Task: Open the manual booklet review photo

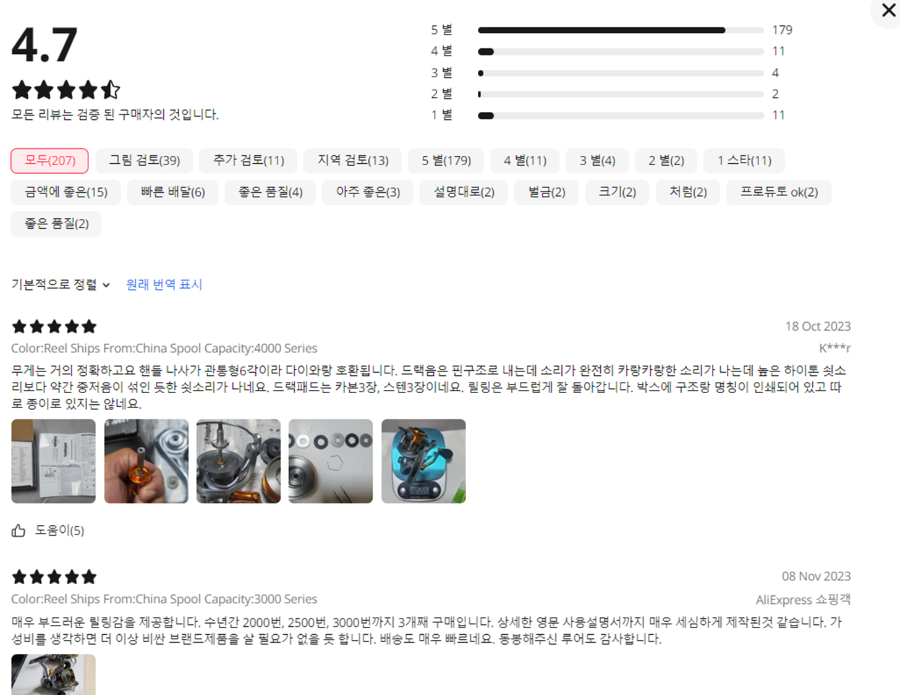Action: coord(53,461)
